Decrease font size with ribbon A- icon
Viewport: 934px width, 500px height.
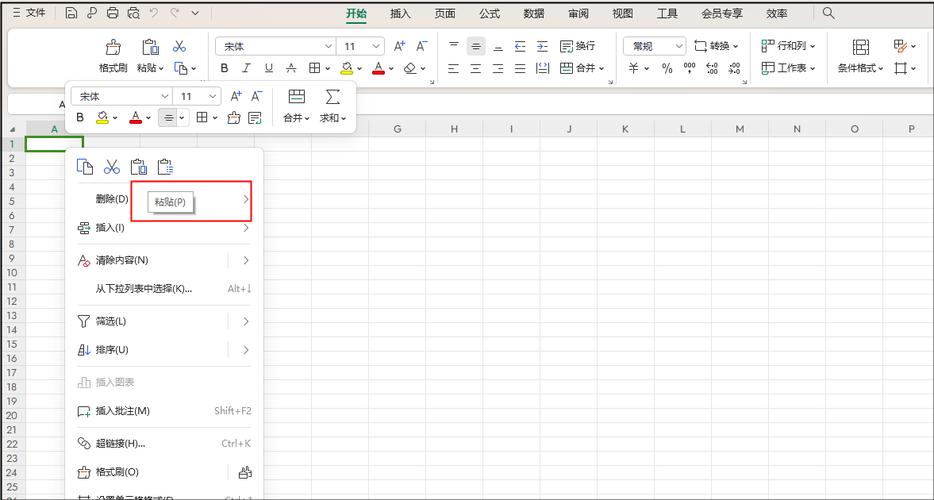pyautogui.click(x=422, y=46)
